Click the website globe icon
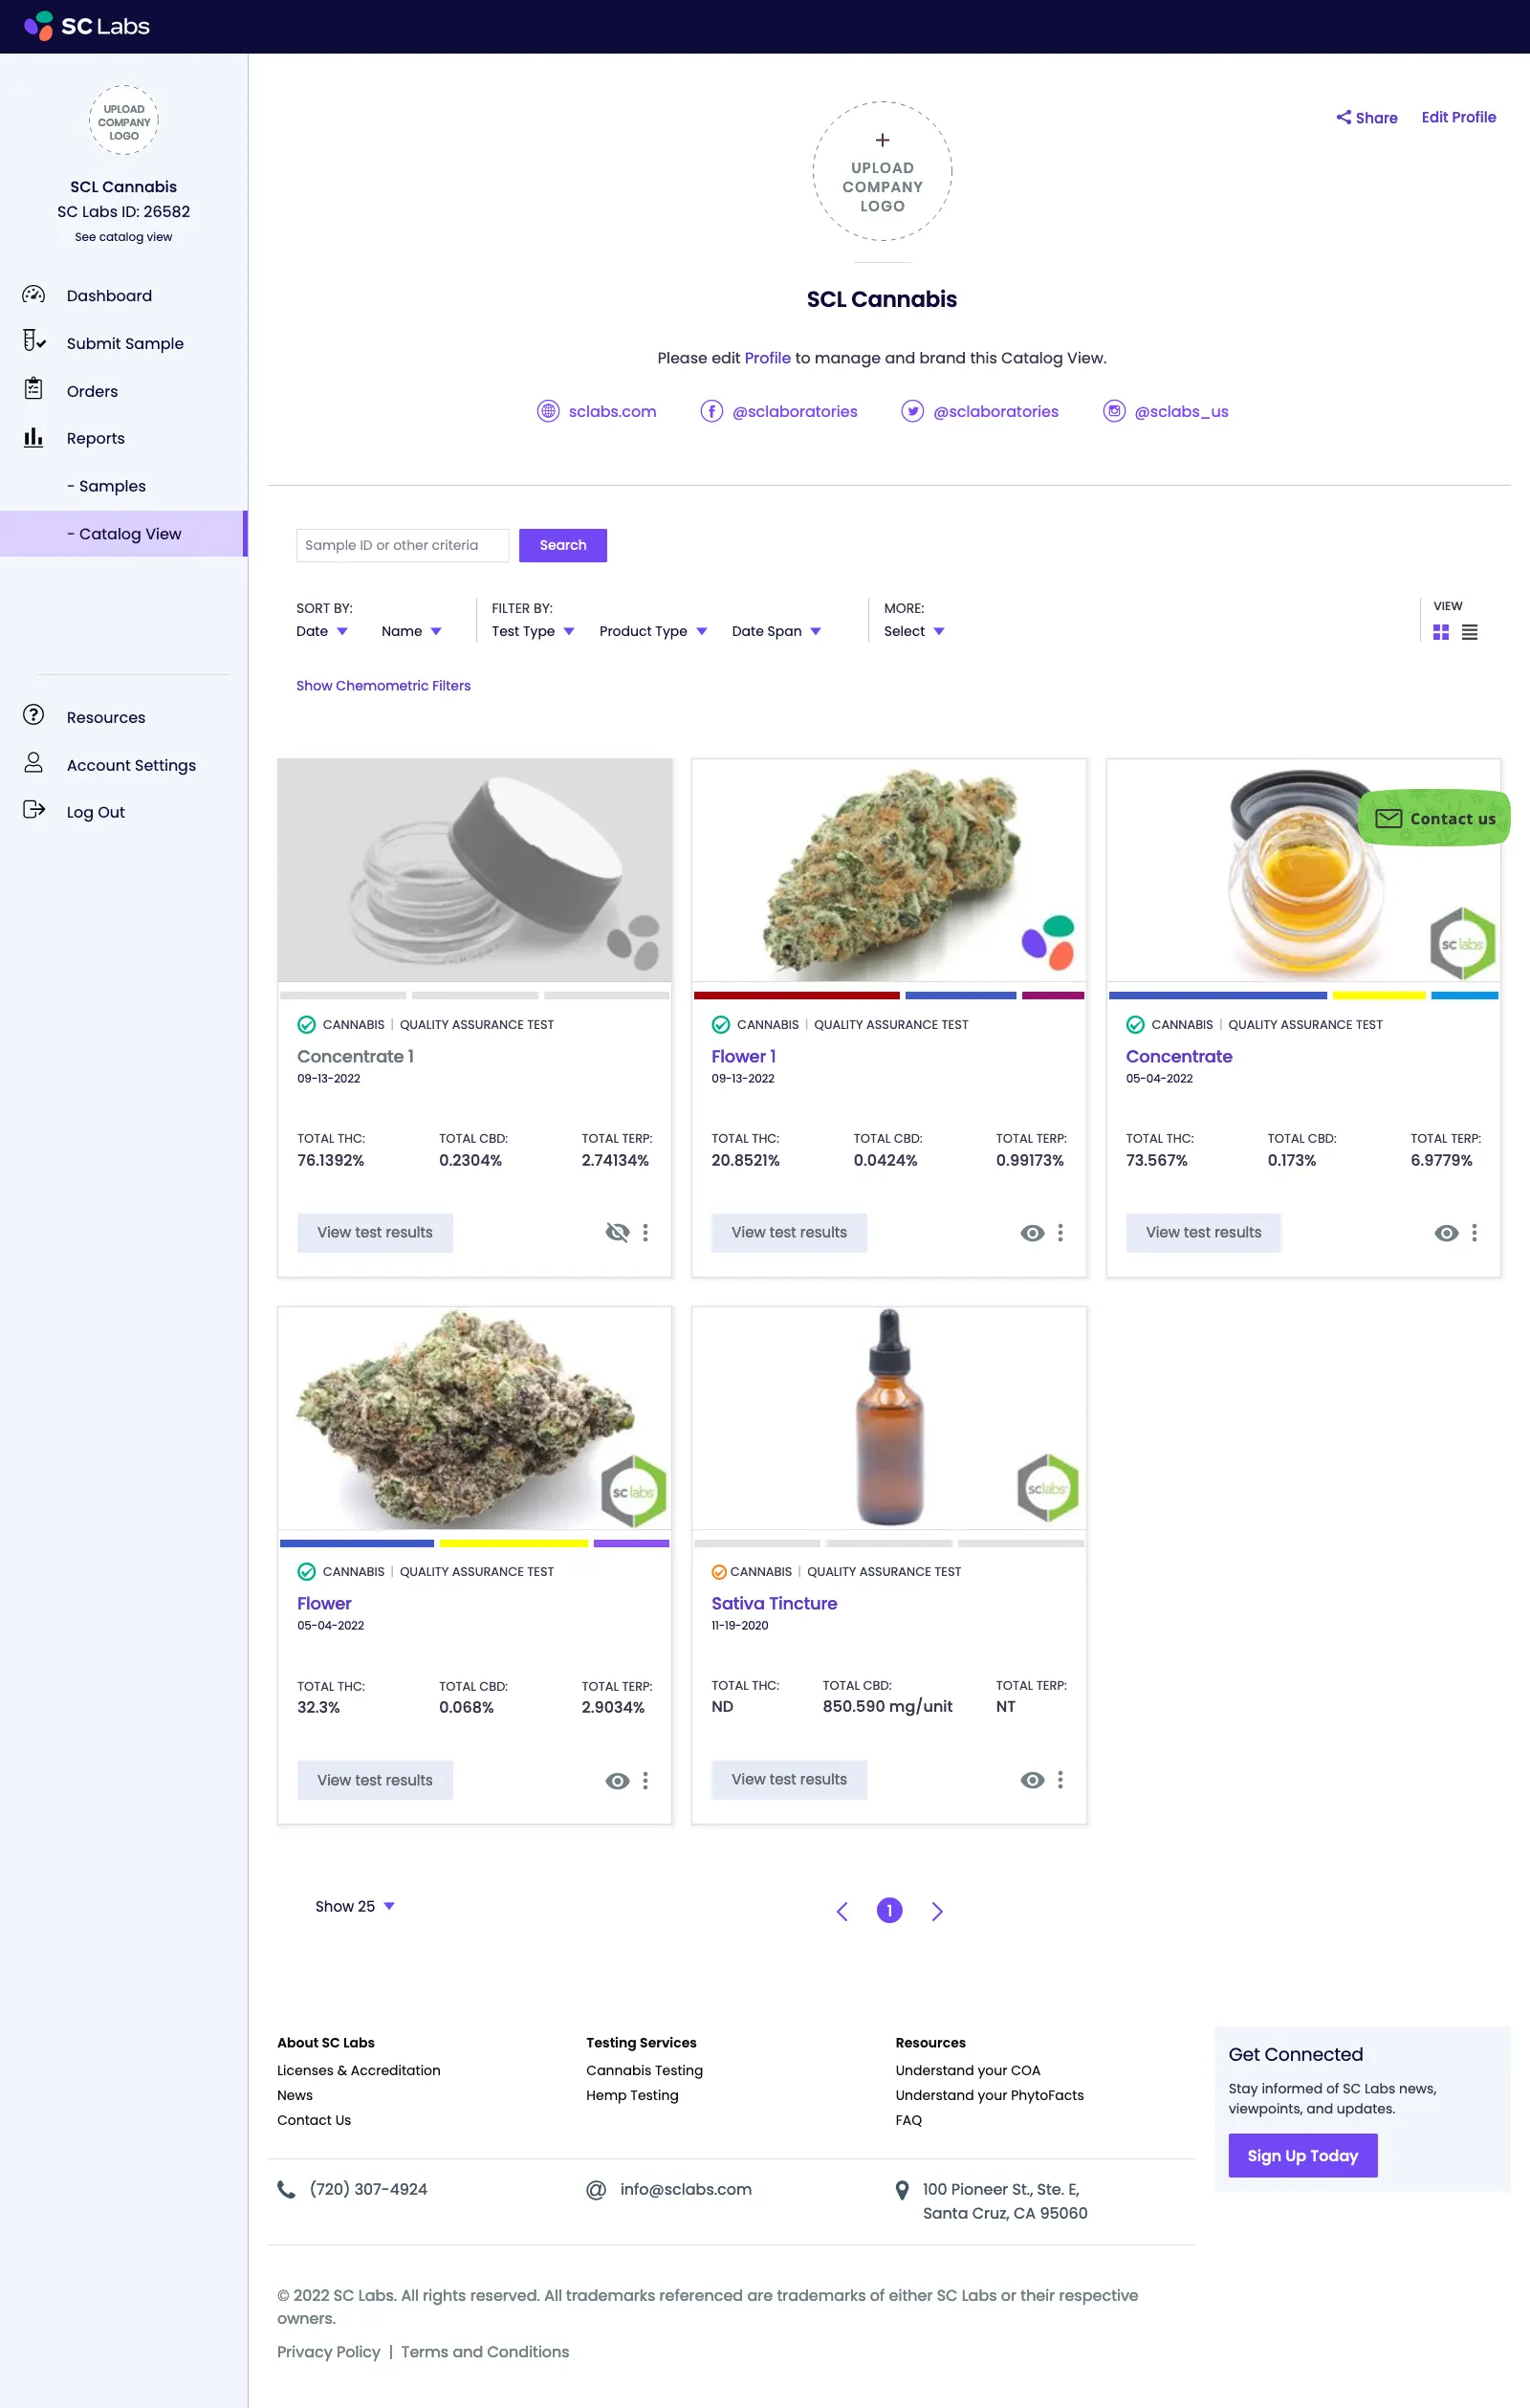 click(x=548, y=411)
